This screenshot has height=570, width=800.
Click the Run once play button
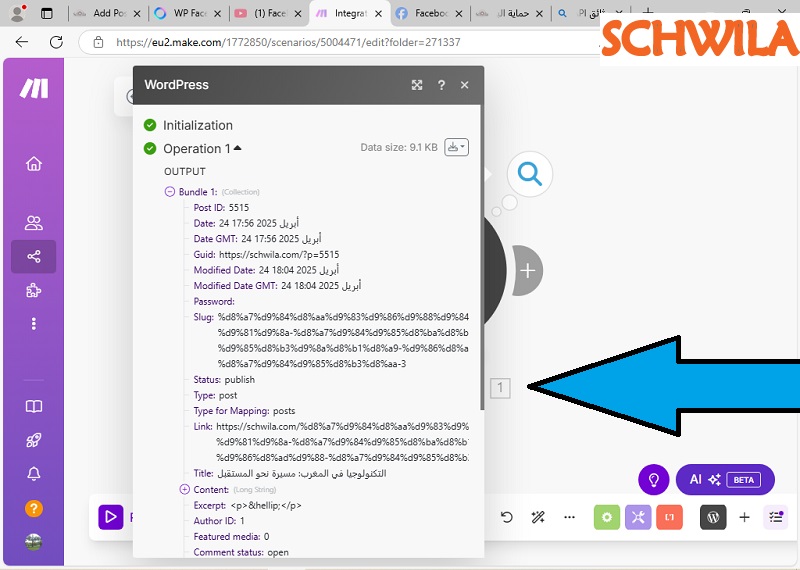pos(111,517)
